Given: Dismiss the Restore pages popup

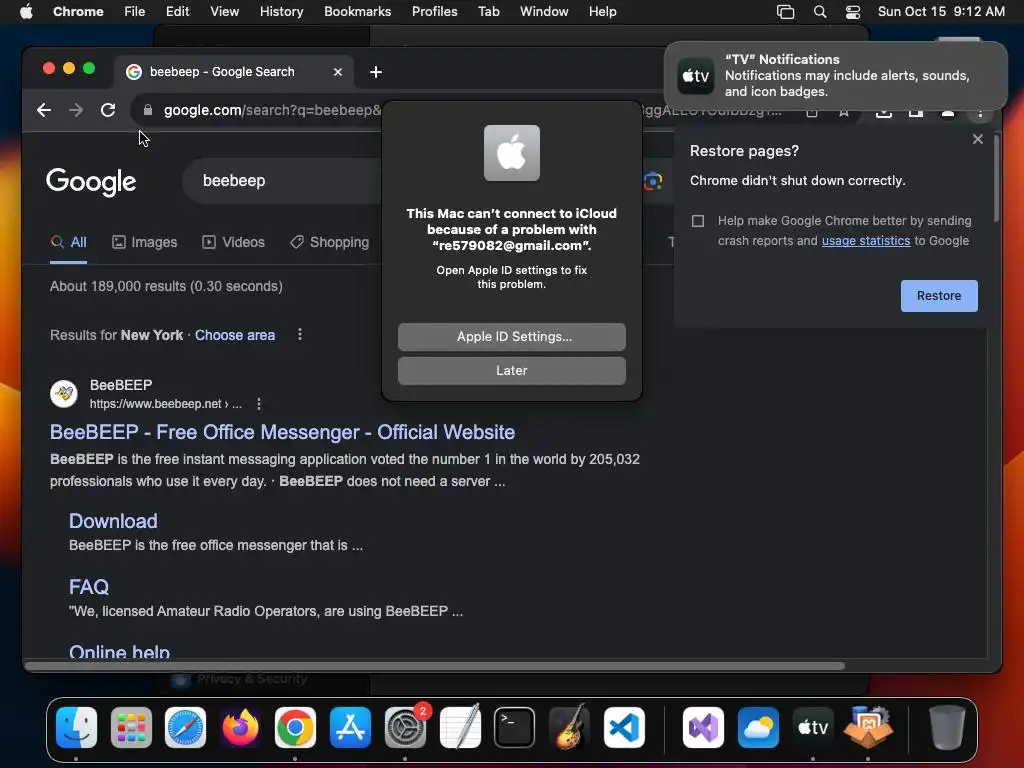Looking at the screenshot, I should [978, 139].
